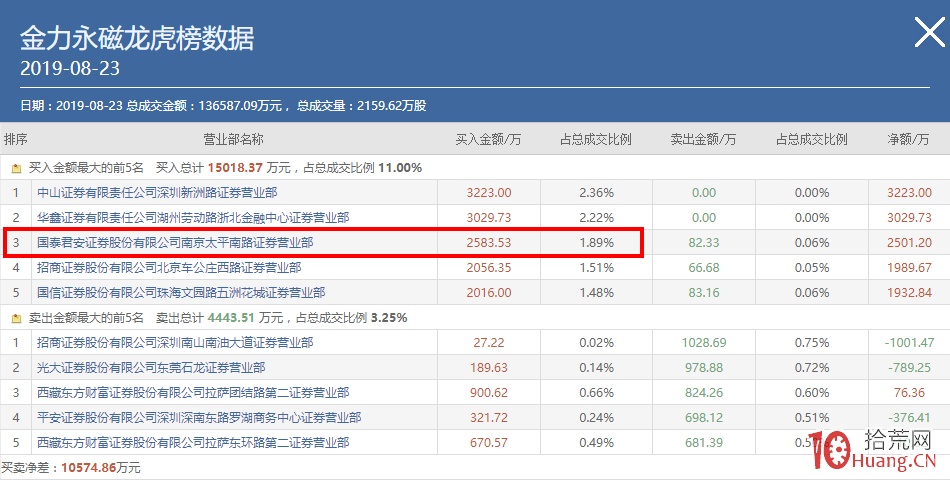Select sell amount 978.88 cell

pyautogui.click(x=704, y=367)
